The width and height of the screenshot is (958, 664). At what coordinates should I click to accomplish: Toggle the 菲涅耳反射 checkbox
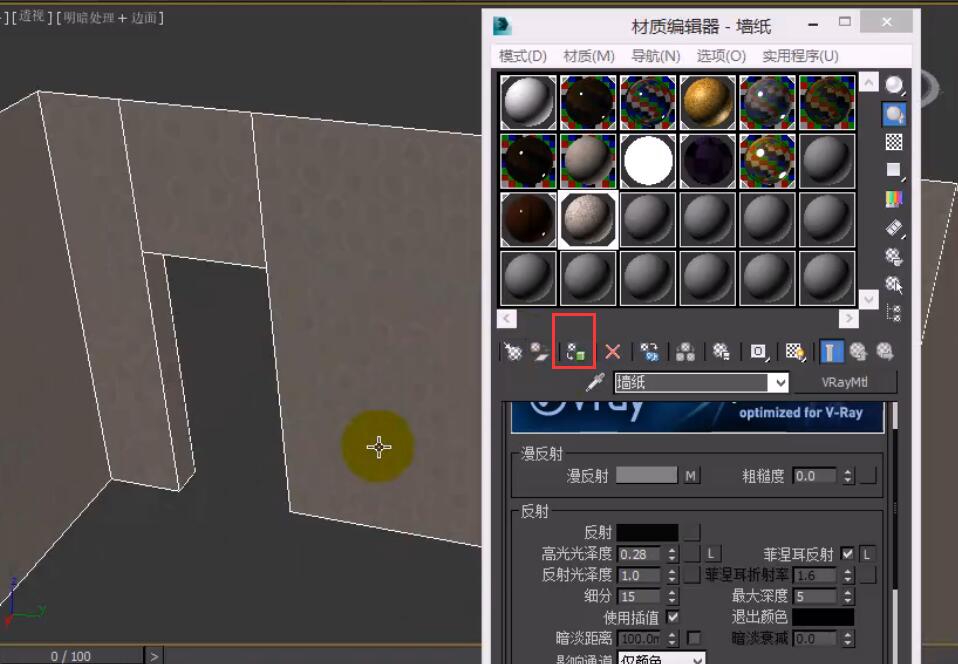tap(847, 553)
